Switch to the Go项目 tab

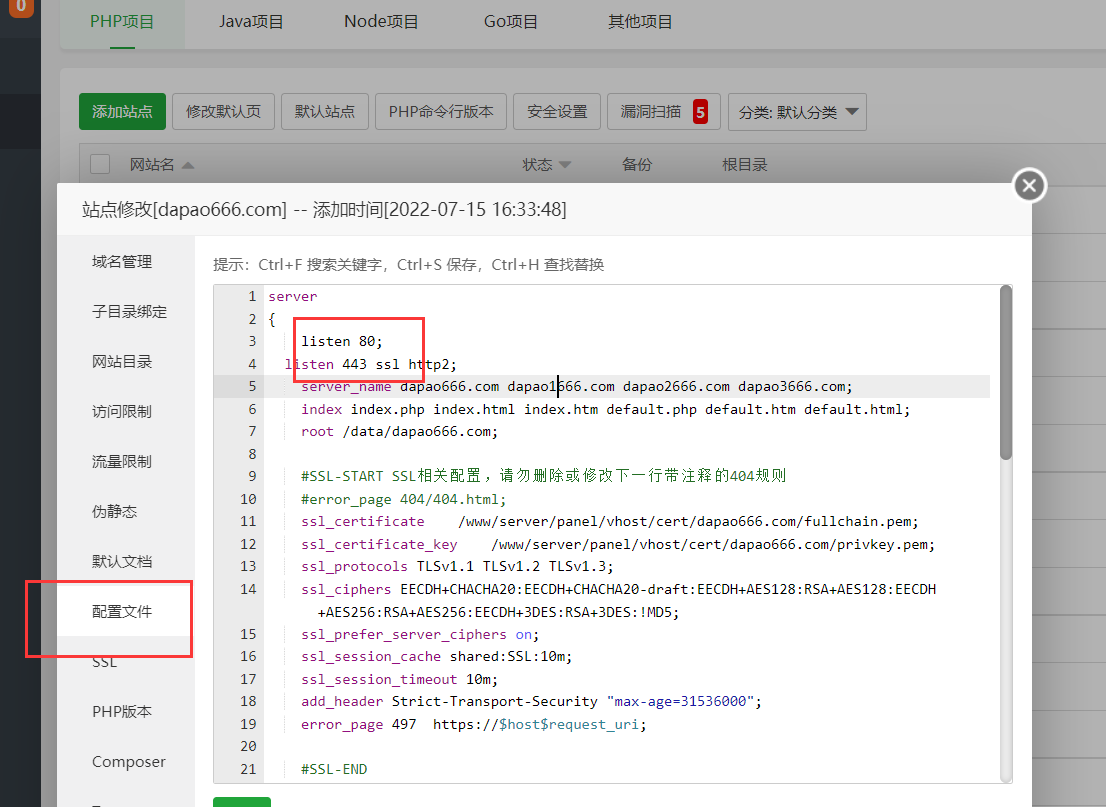[x=510, y=20]
